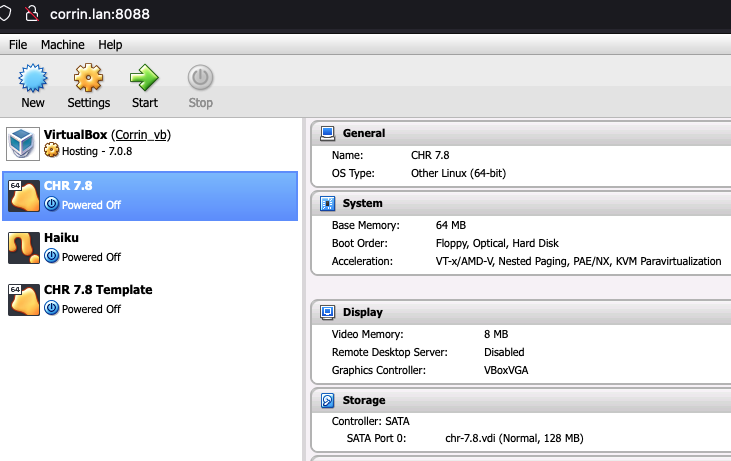The height and width of the screenshot is (461, 731).
Task: Click the New button label
Action: pos(33,103)
